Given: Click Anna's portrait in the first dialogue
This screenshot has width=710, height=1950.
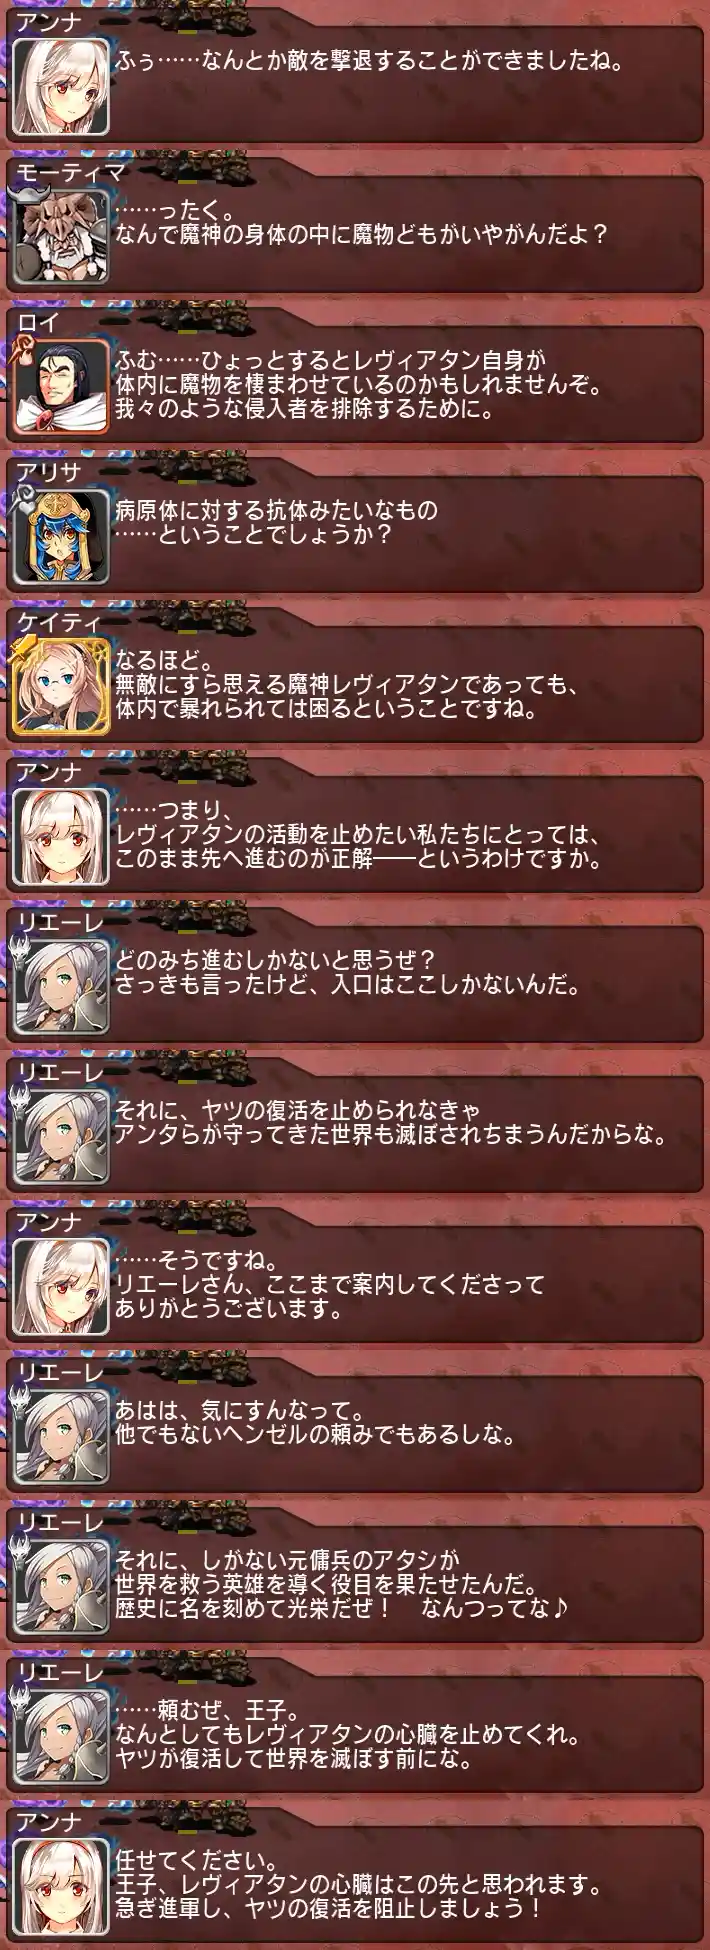Looking at the screenshot, I should pos(60,87).
